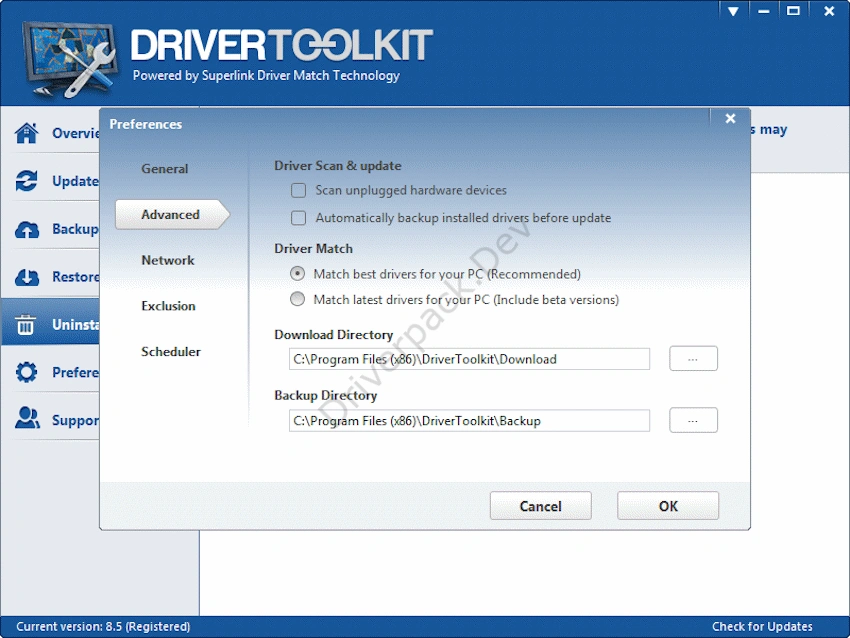Image resolution: width=850 pixels, height=638 pixels.
Task: Click the Support people icon
Action: pos(27,418)
